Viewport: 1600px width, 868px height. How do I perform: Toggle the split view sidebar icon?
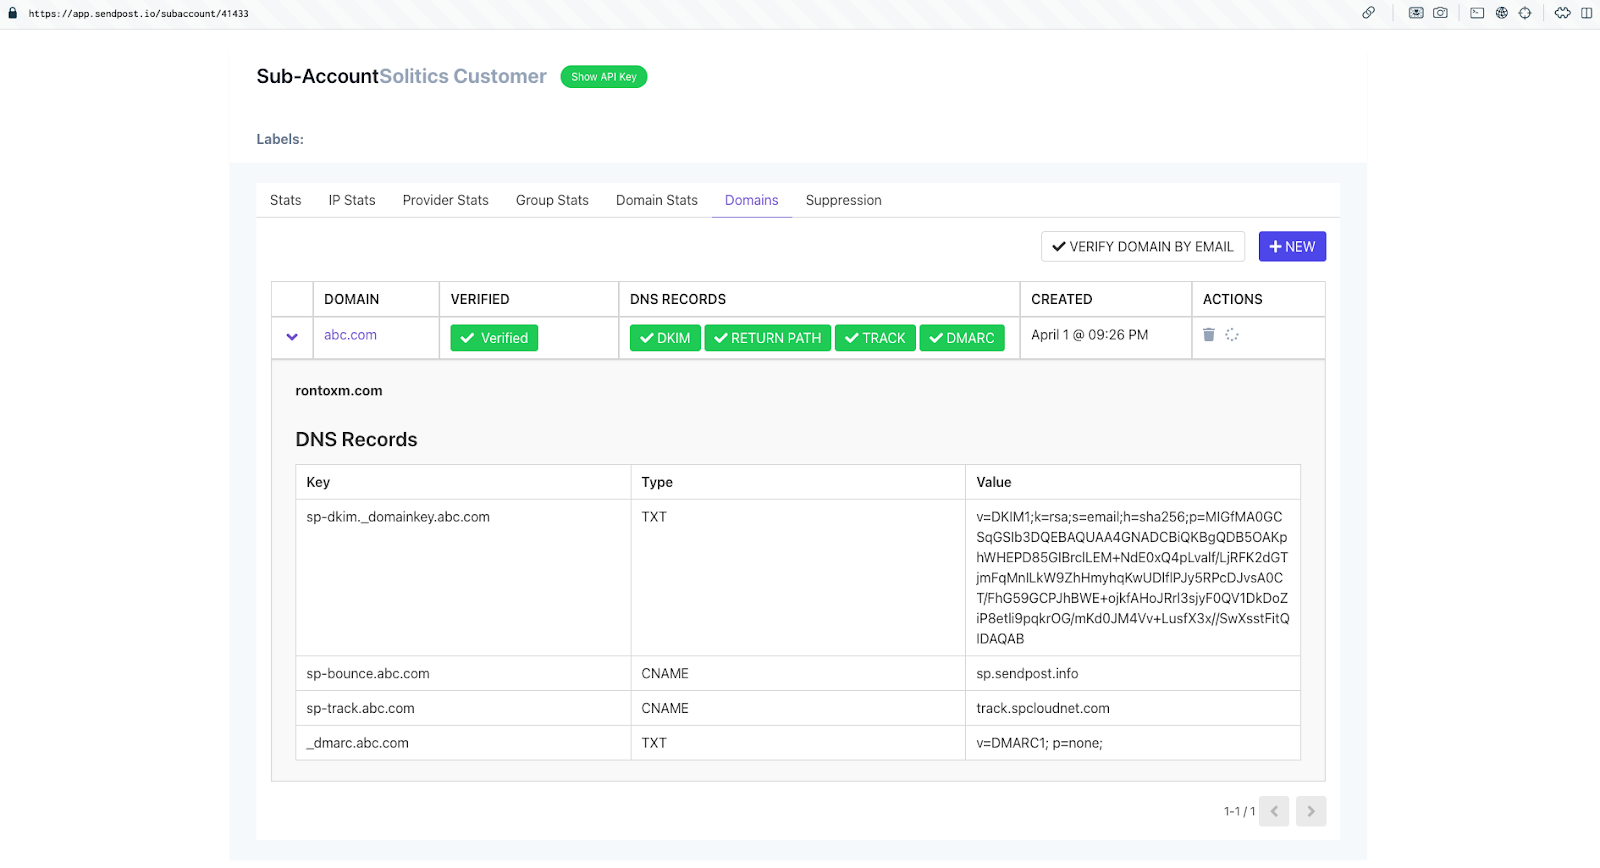coord(1586,13)
